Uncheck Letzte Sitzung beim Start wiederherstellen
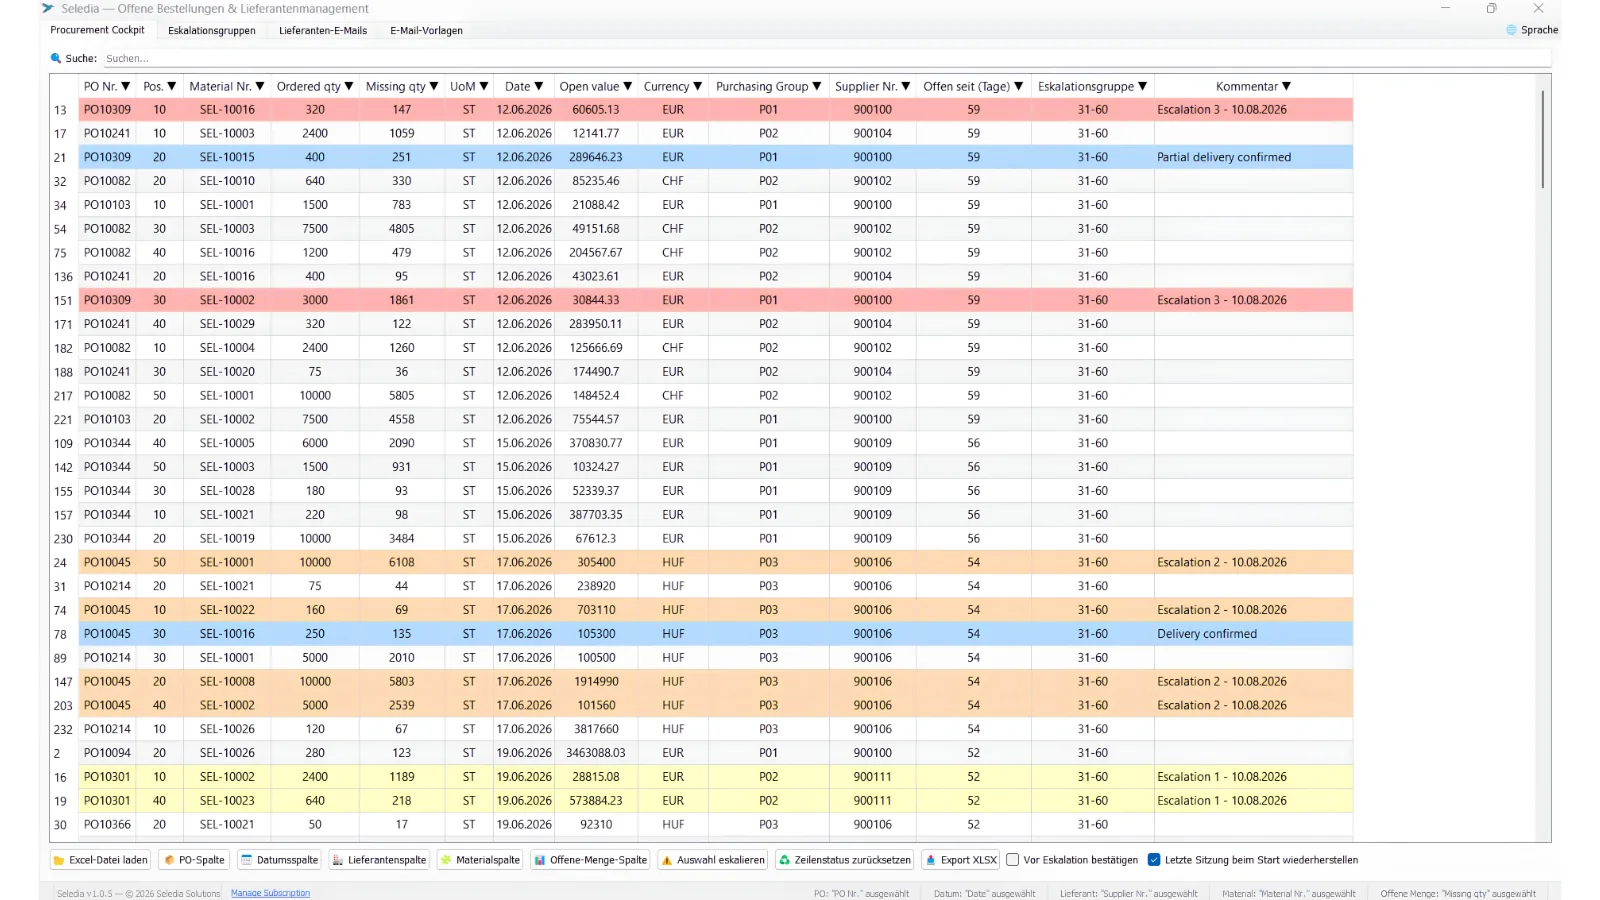Screen dimensions: 1600x900 point(1154,860)
